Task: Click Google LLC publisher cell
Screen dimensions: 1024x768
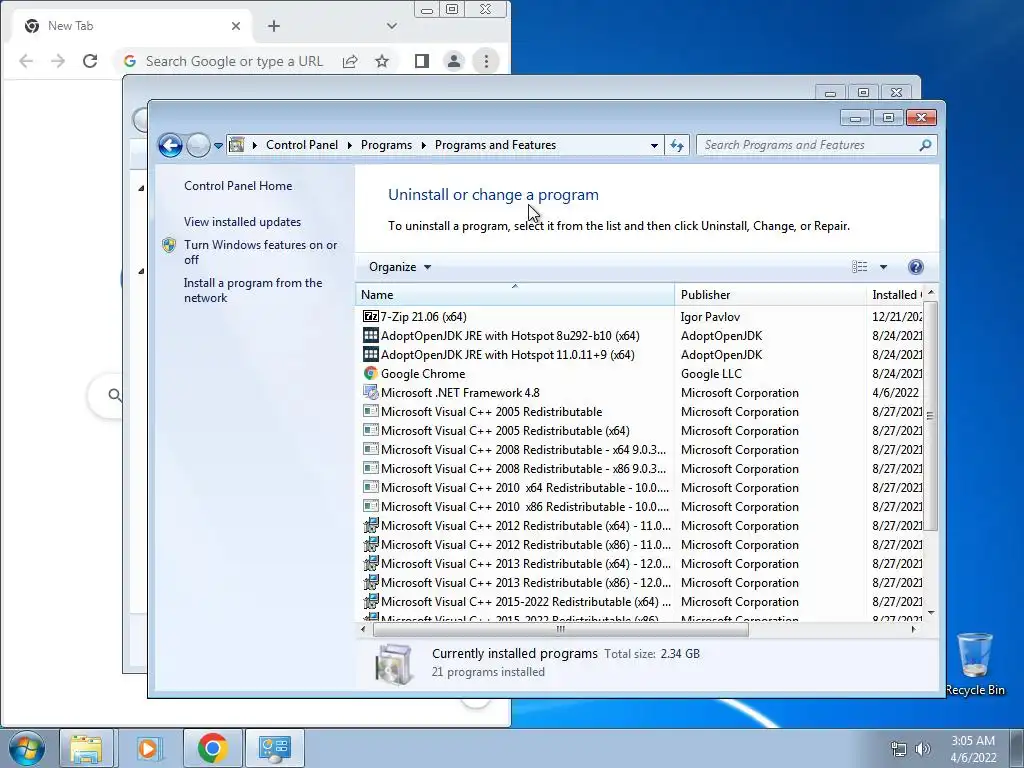Action: [711, 374]
